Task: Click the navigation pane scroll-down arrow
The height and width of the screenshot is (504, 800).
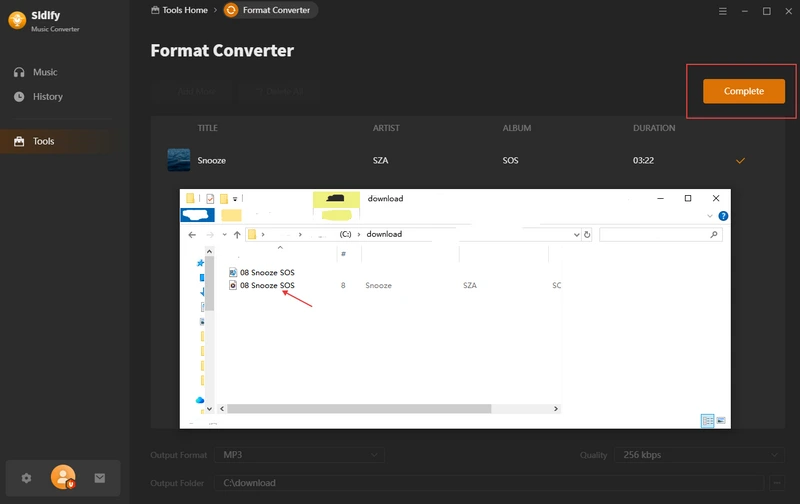Action: click(x=209, y=409)
